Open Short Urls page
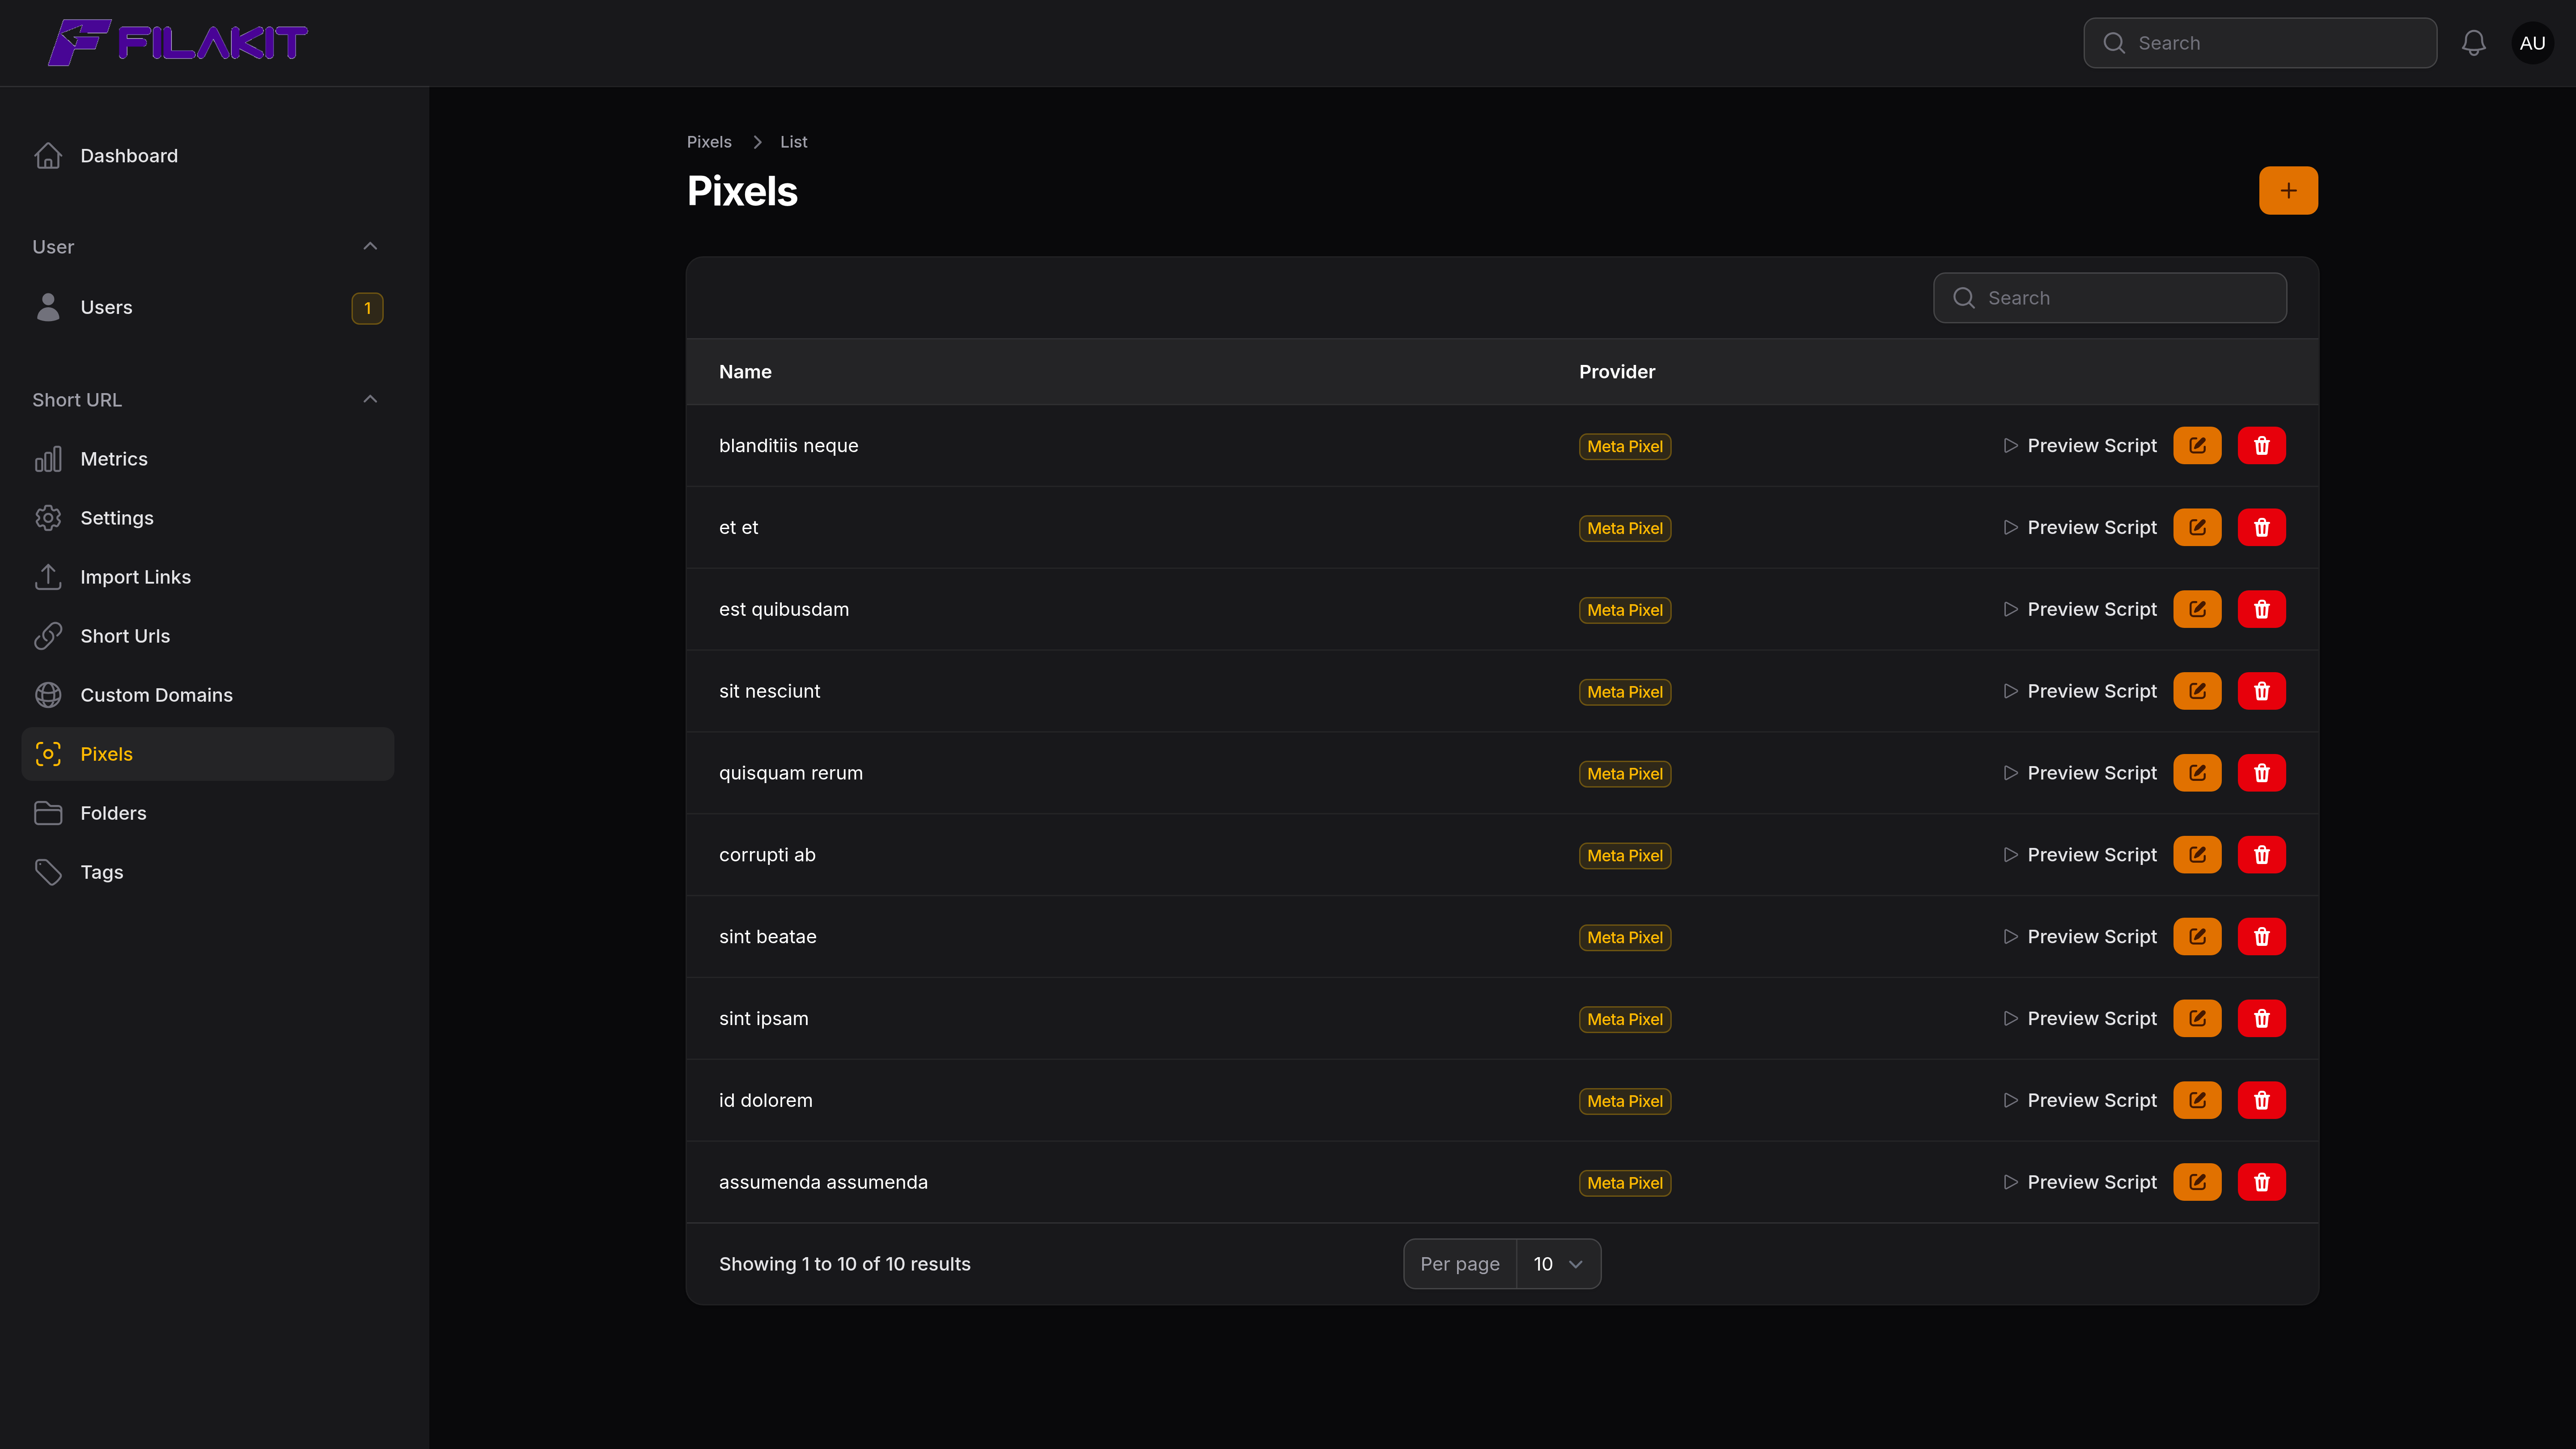The height and width of the screenshot is (1449, 2576). (208, 636)
